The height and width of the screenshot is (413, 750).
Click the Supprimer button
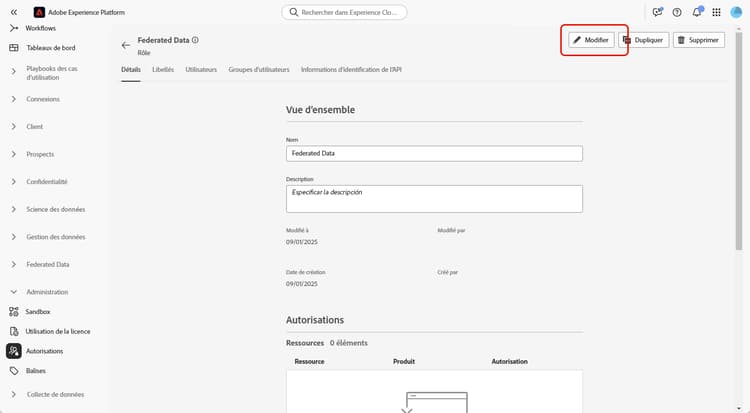pos(699,40)
